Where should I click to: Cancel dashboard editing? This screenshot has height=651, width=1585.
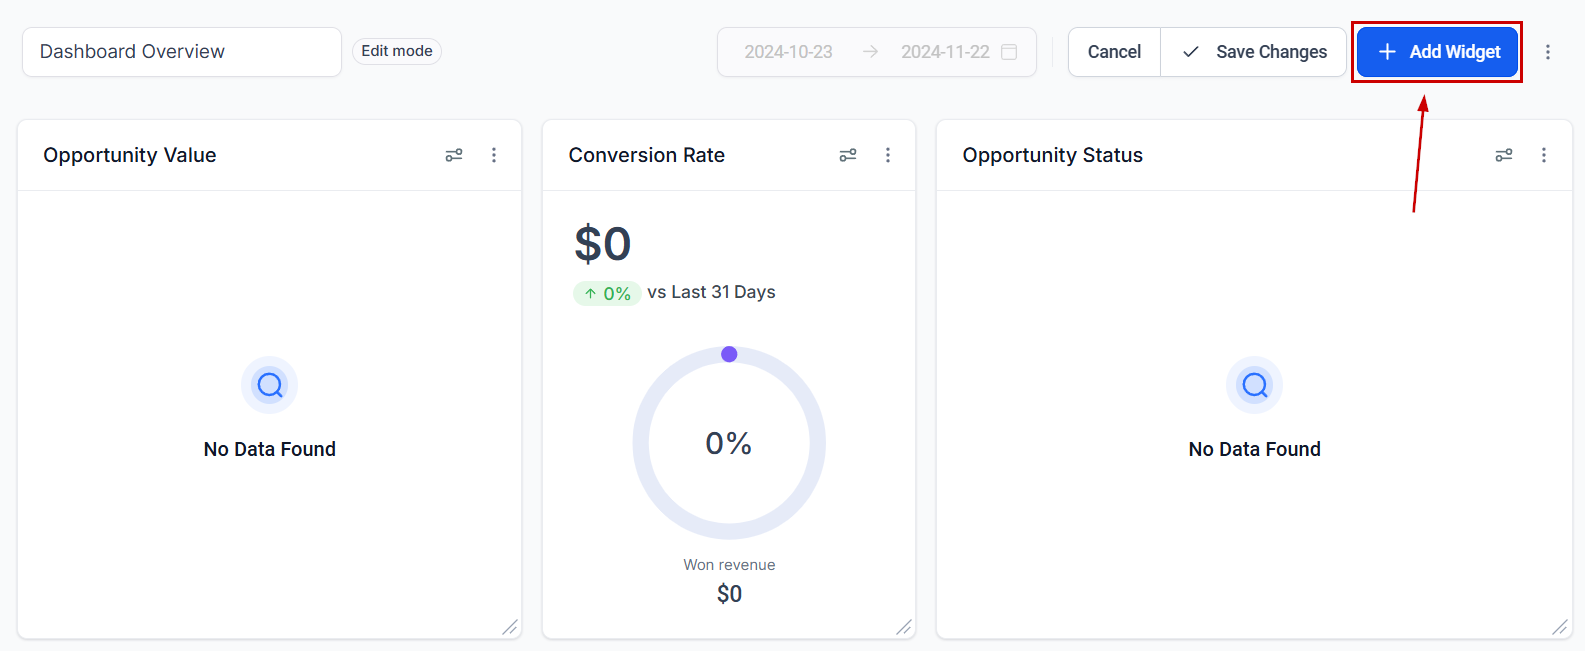tap(1114, 52)
